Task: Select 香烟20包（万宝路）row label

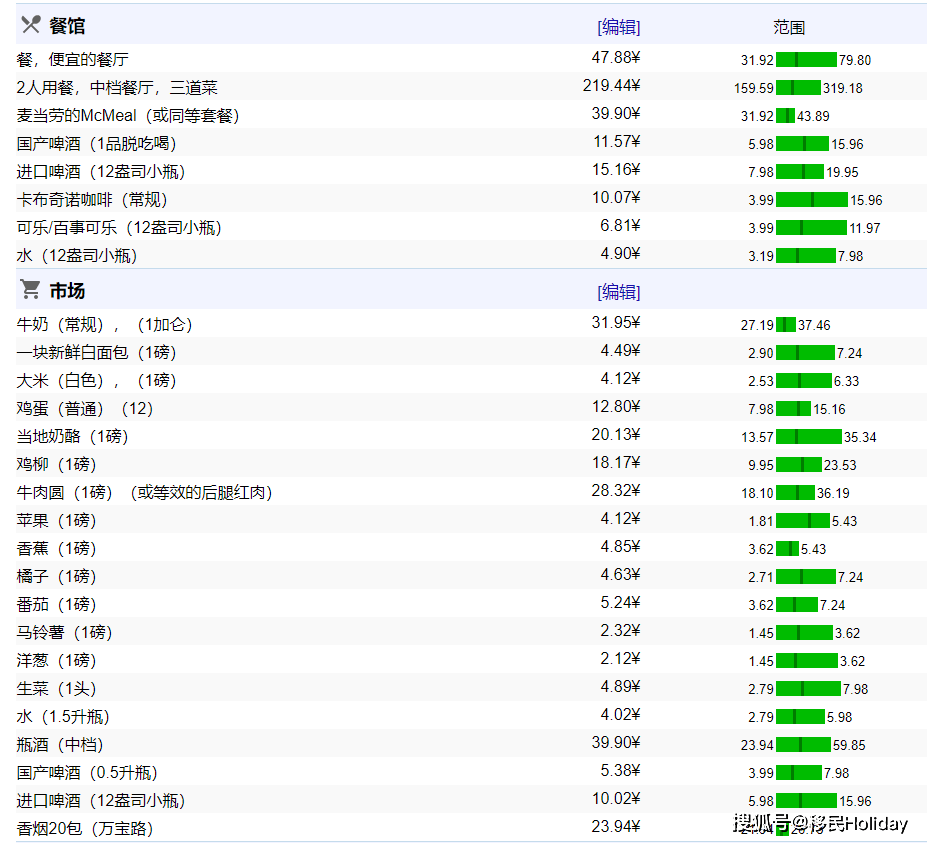Action: coord(85,828)
